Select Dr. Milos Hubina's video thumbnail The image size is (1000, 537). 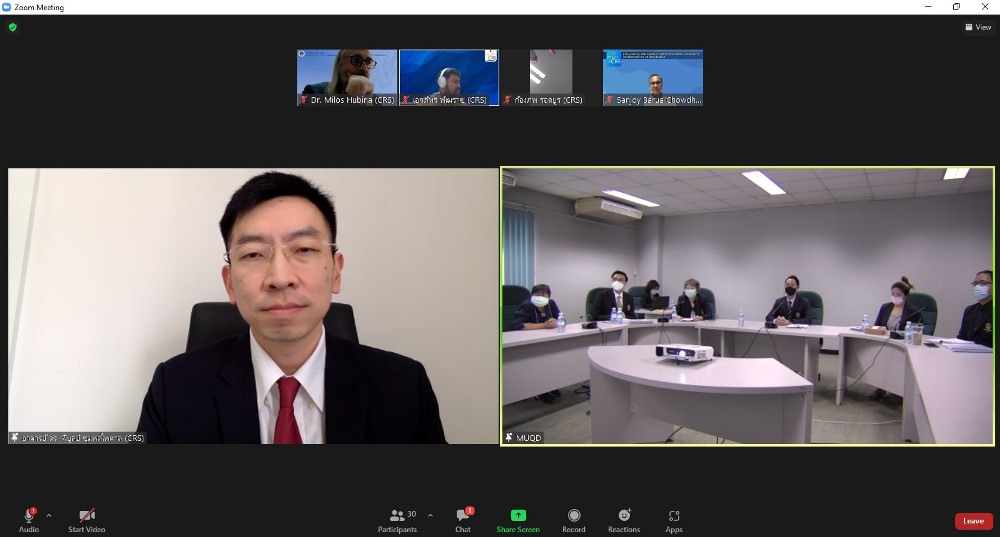pos(347,77)
